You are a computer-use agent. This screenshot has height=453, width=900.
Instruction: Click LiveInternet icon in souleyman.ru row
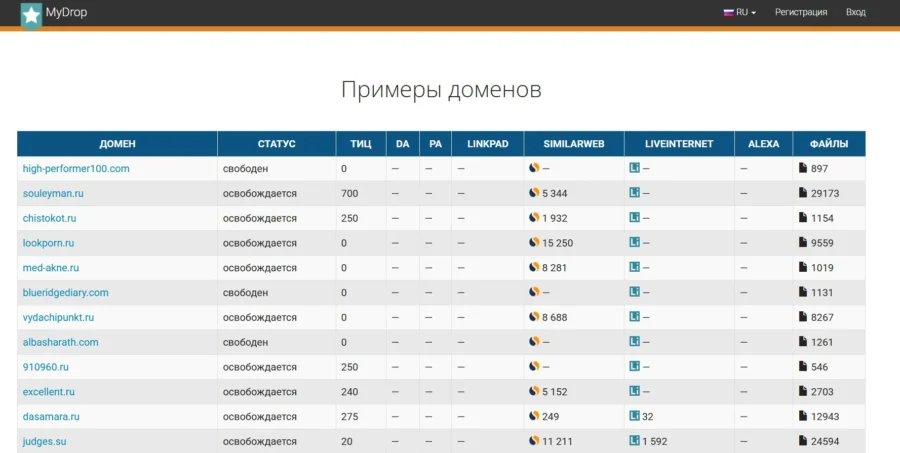(634, 193)
